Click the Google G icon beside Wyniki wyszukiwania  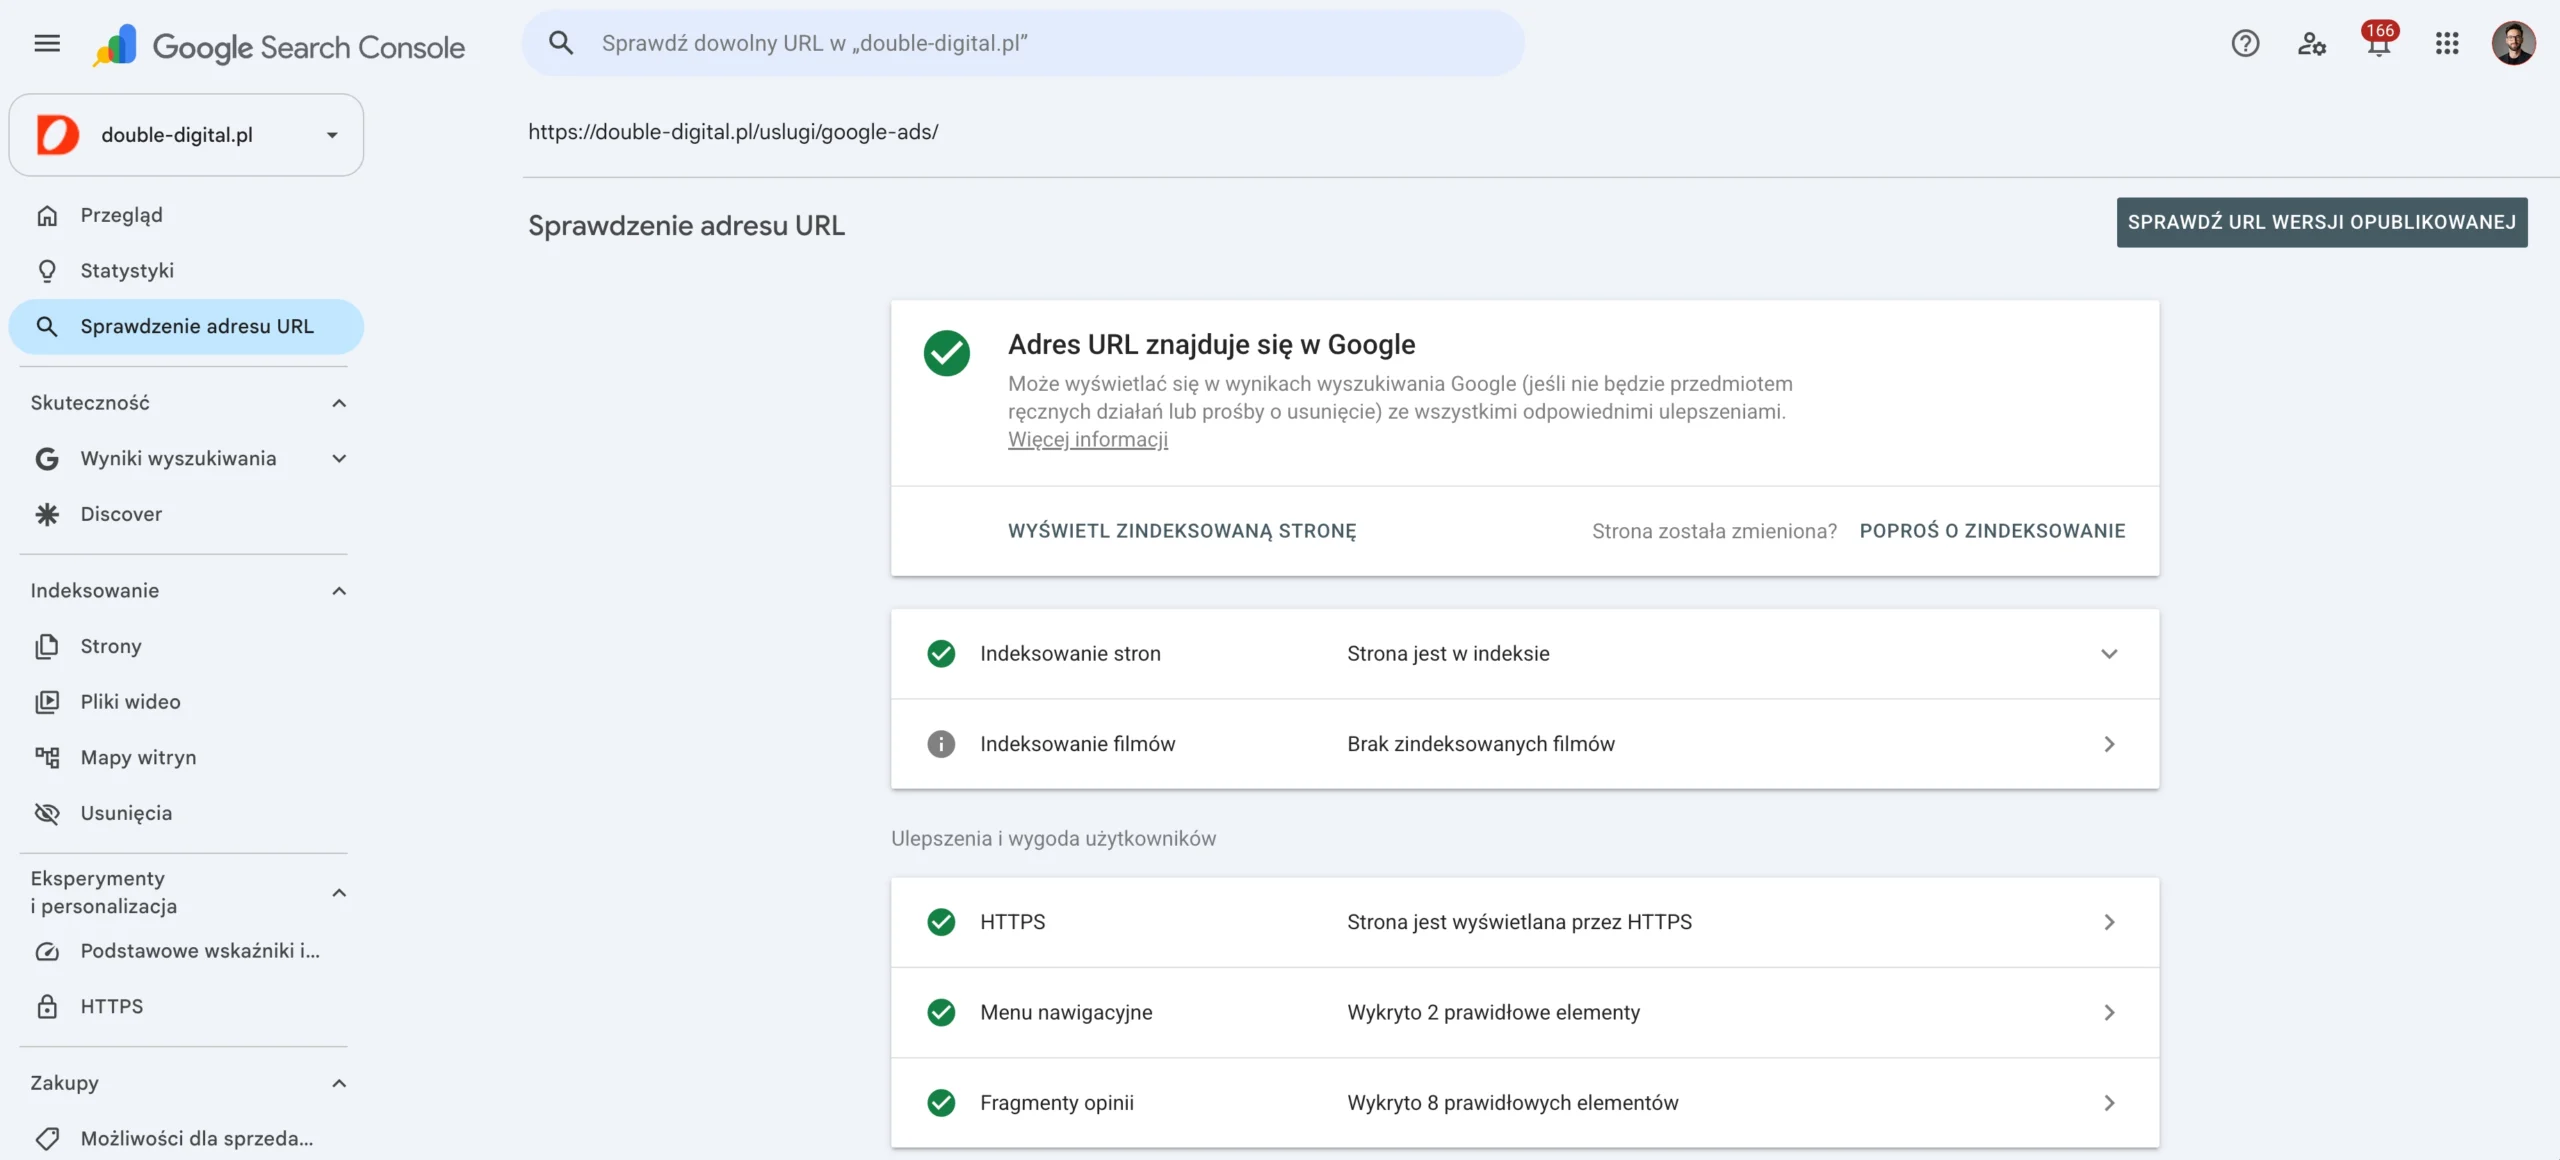coord(47,459)
